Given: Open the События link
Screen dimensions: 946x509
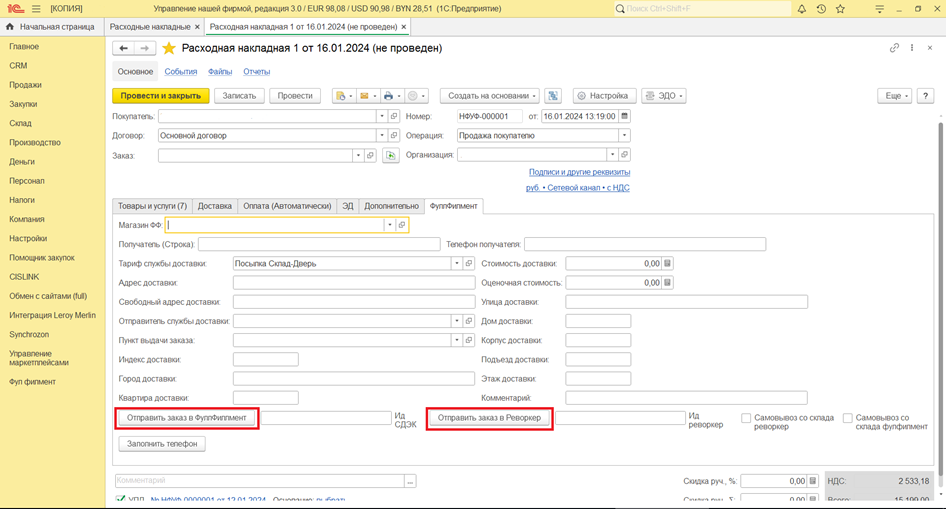Looking at the screenshot, I should [181, 72].
